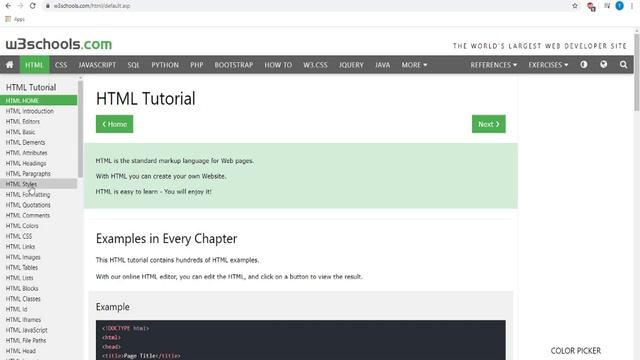
Task: Open HTML Styles in the sidebar
Action: tap(38, 184)
